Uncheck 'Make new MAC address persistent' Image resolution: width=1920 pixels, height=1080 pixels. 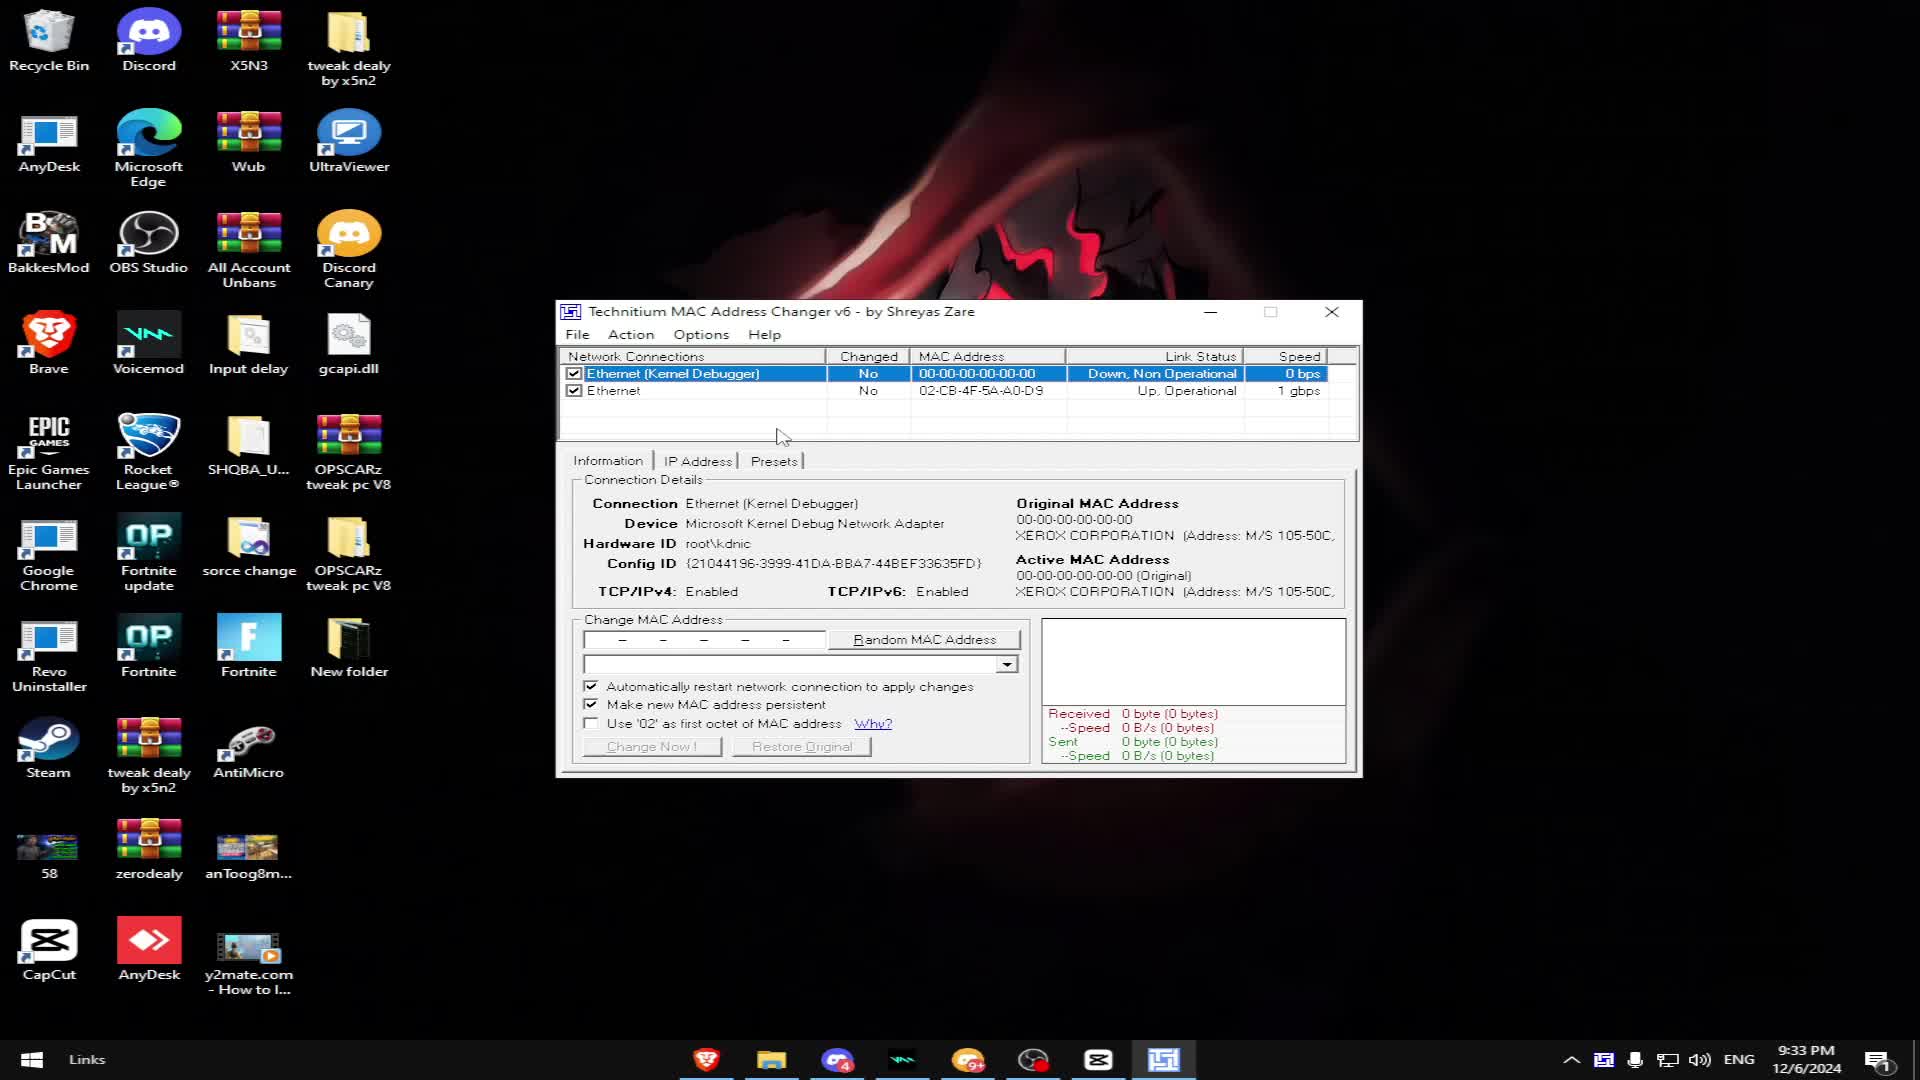coord(591,704)
